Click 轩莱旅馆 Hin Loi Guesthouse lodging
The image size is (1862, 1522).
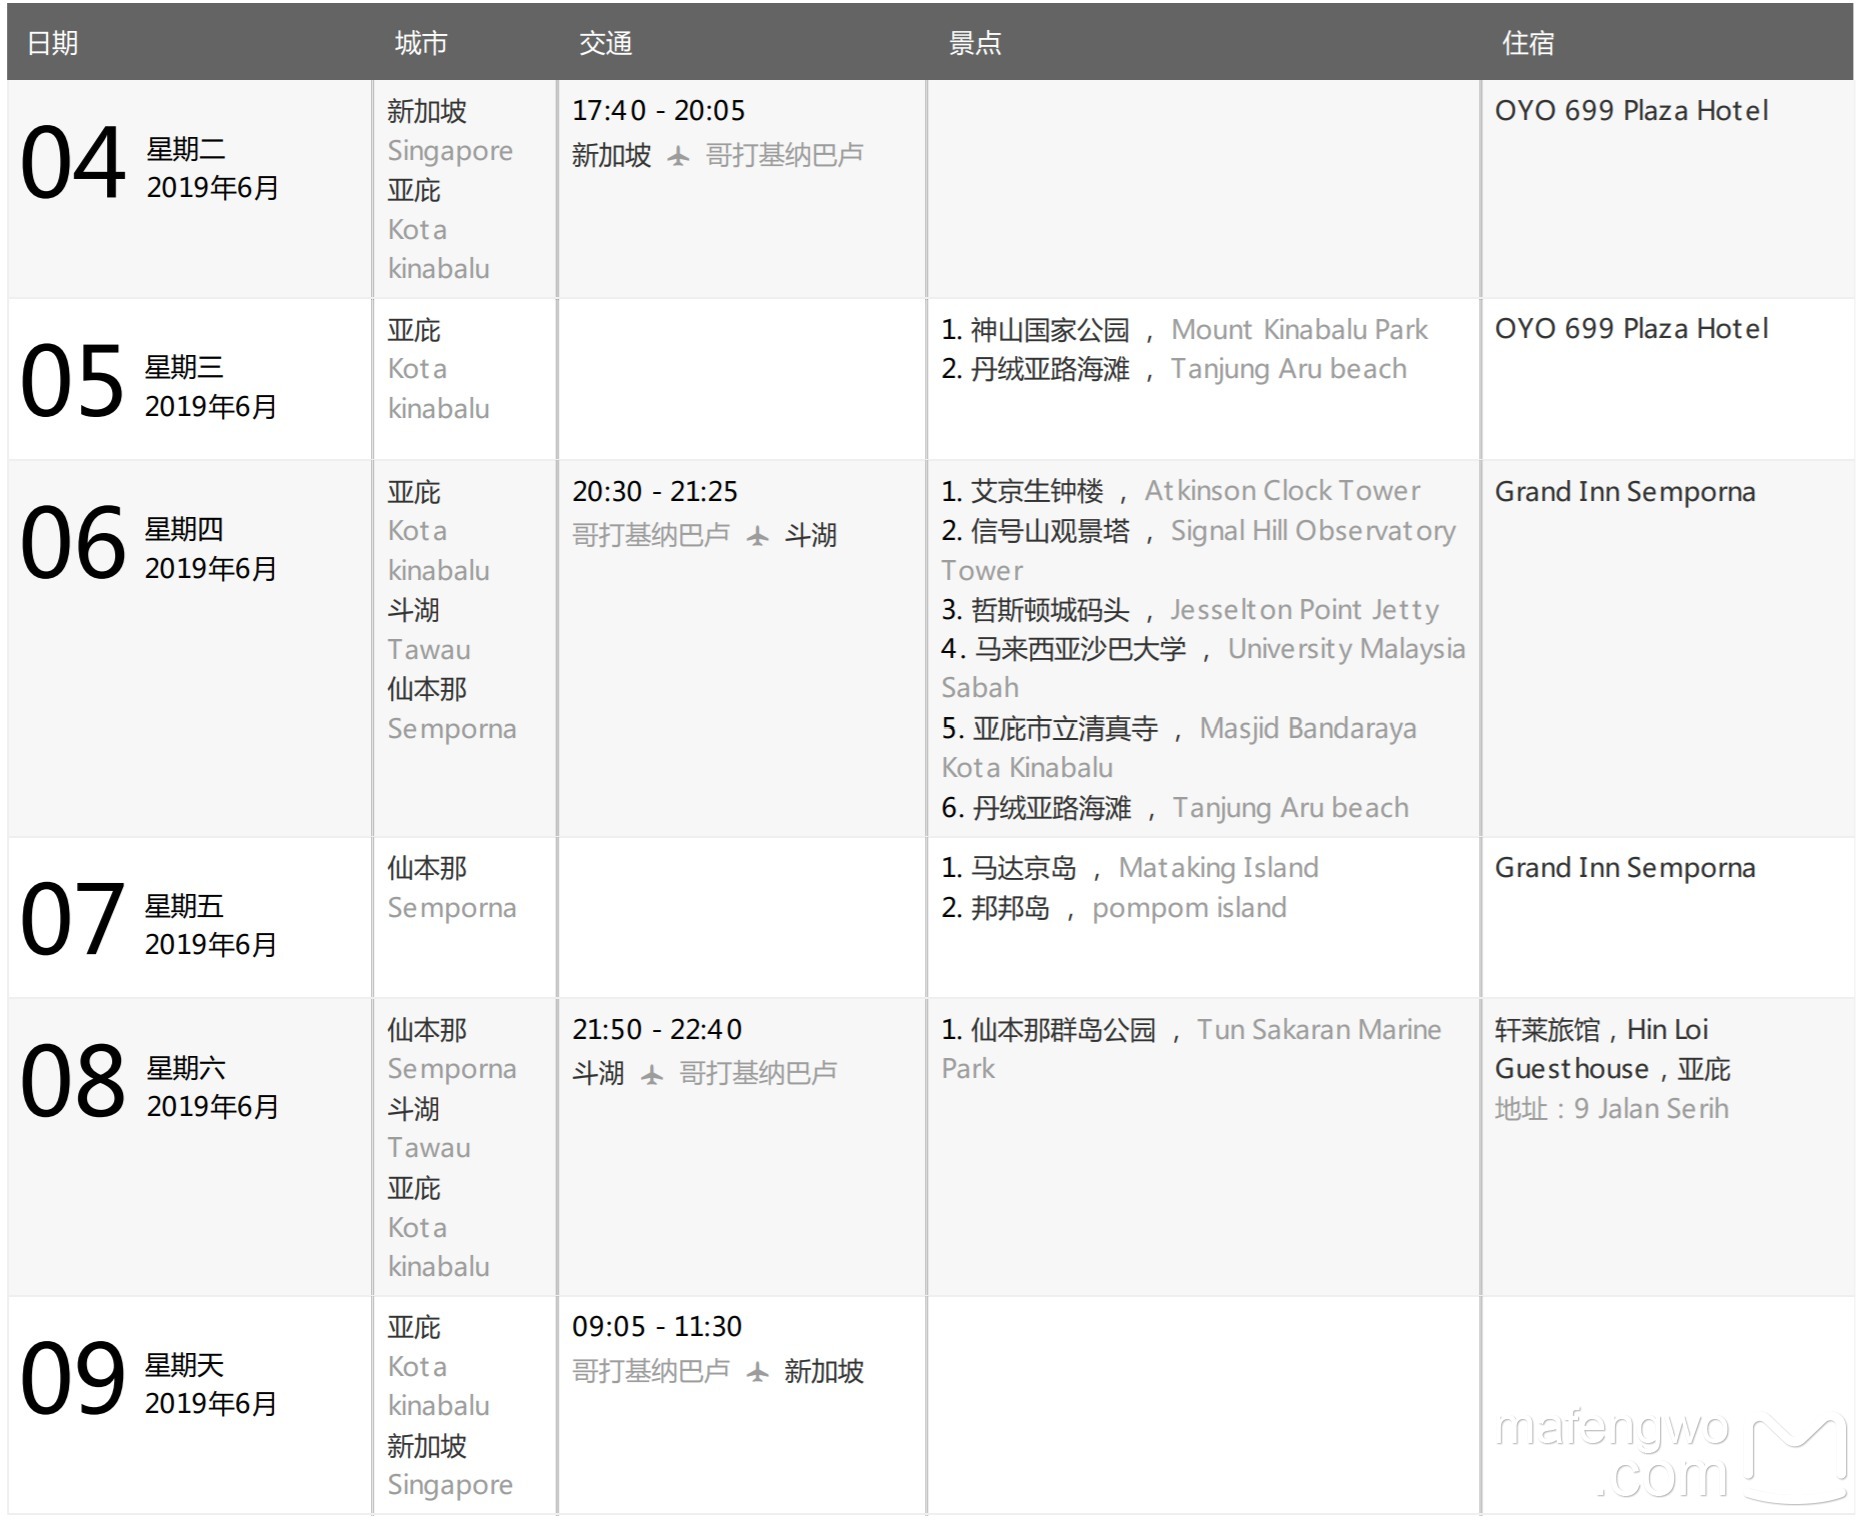(x=1613, y=1049)
